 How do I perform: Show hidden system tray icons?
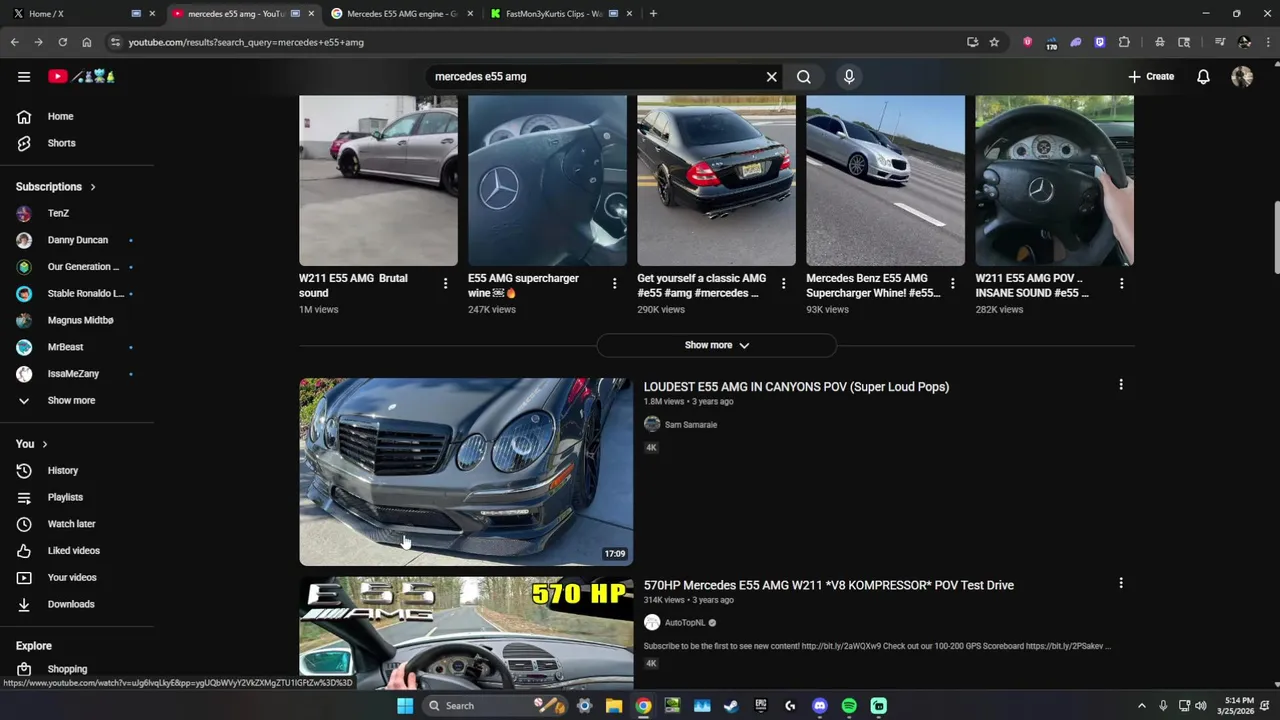pos(1141,706)
